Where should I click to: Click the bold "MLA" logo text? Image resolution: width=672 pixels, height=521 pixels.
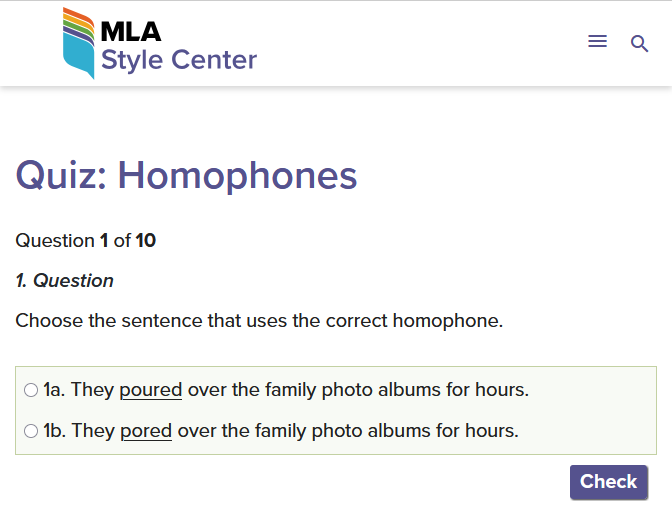coord(131,30)
